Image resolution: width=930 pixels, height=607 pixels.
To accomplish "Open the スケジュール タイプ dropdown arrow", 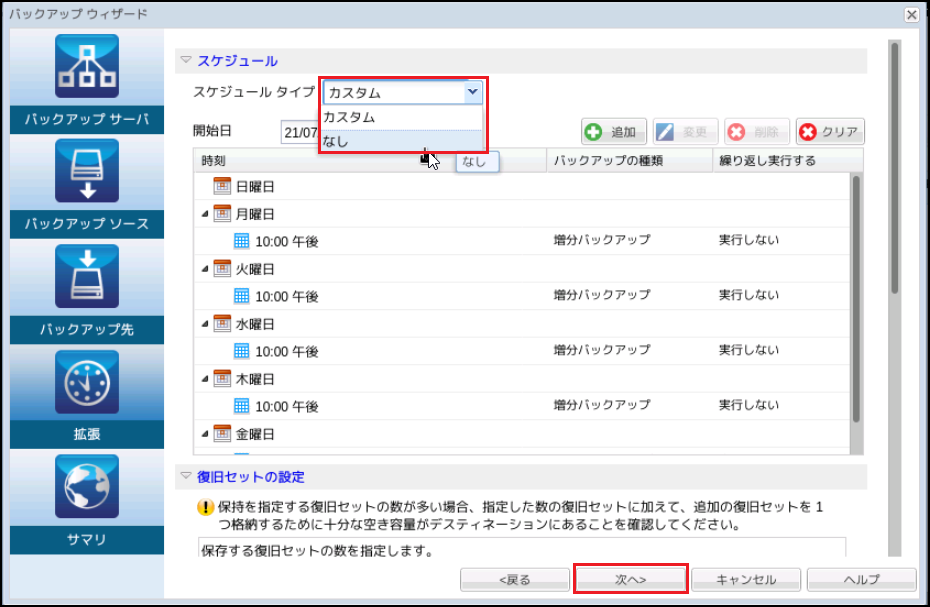I will click(x=473, y=92).
